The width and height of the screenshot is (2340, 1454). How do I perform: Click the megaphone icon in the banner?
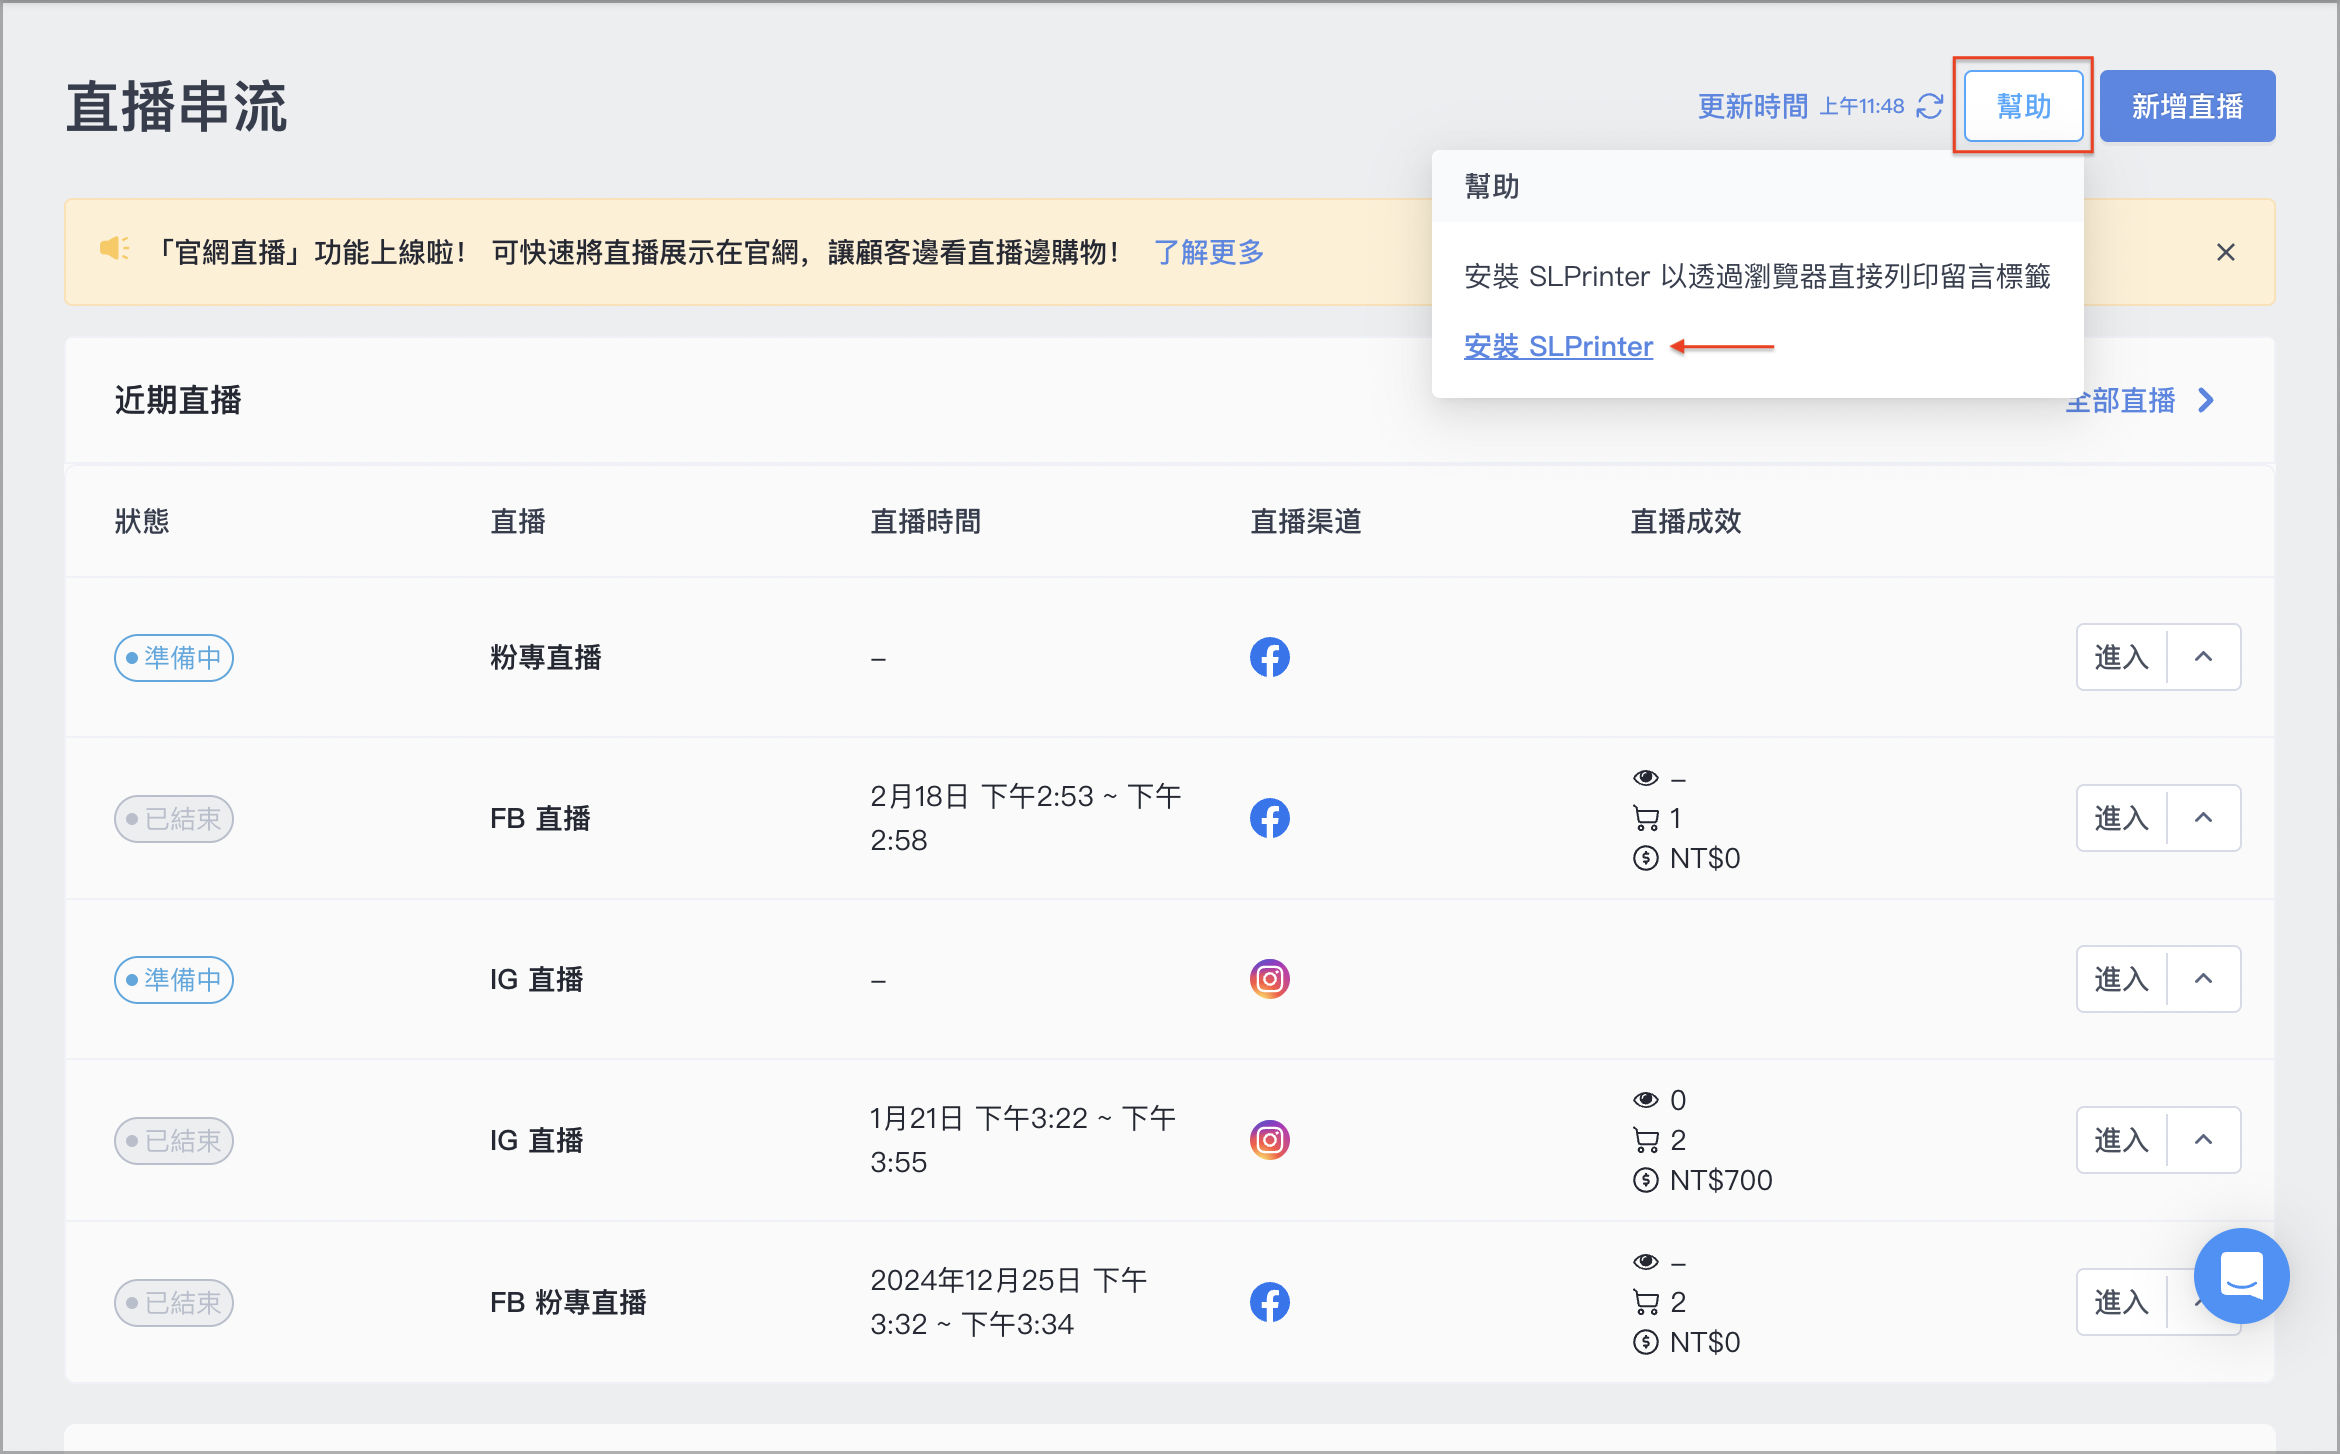(115, 249)
